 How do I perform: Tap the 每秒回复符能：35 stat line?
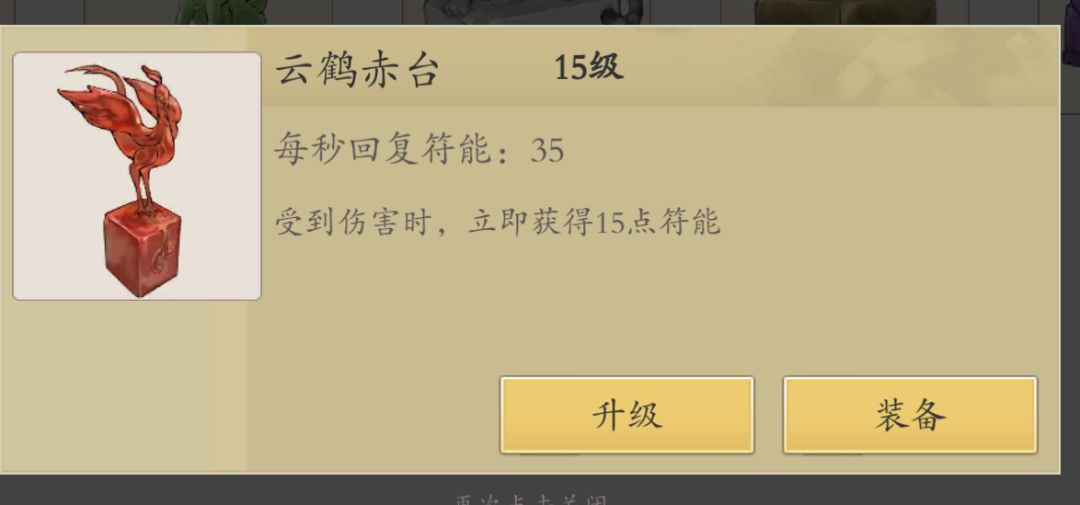[x=419, y=150]
